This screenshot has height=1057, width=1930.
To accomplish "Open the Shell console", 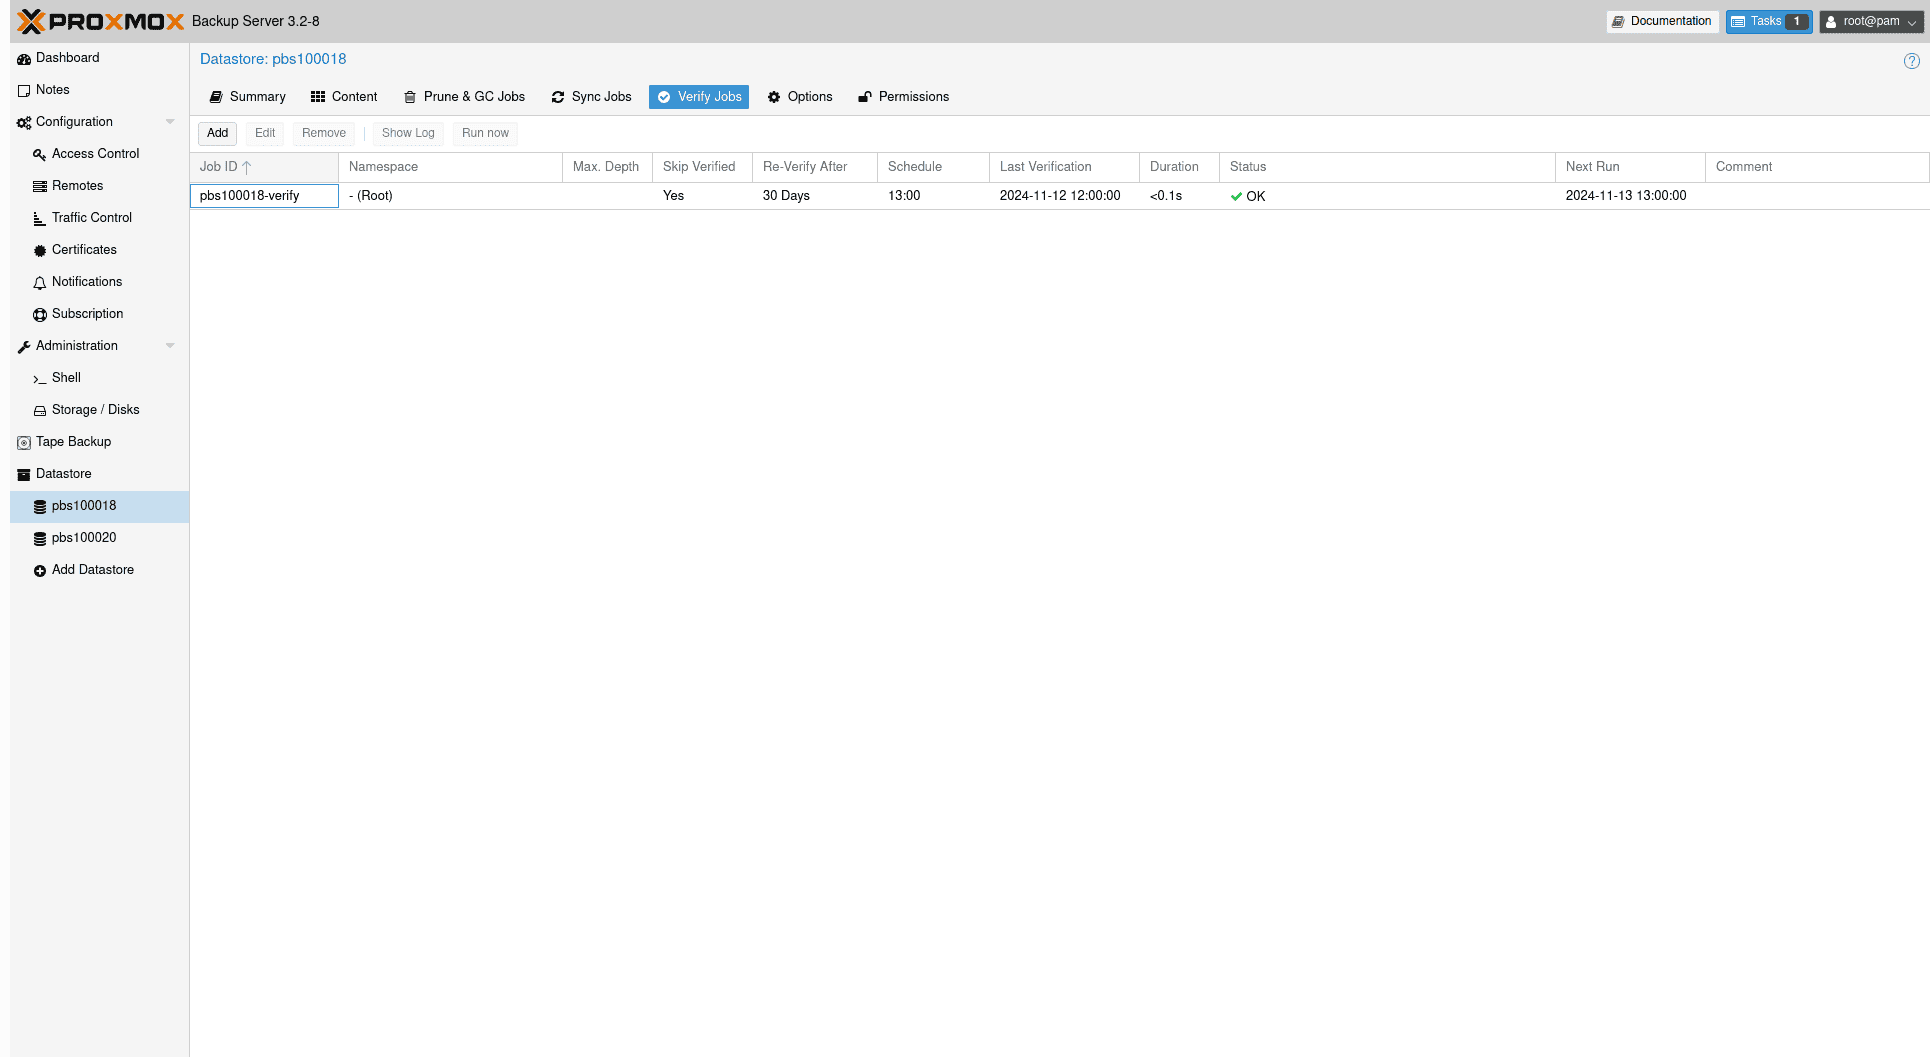I will pyautogui.click(x=66, y=378).
